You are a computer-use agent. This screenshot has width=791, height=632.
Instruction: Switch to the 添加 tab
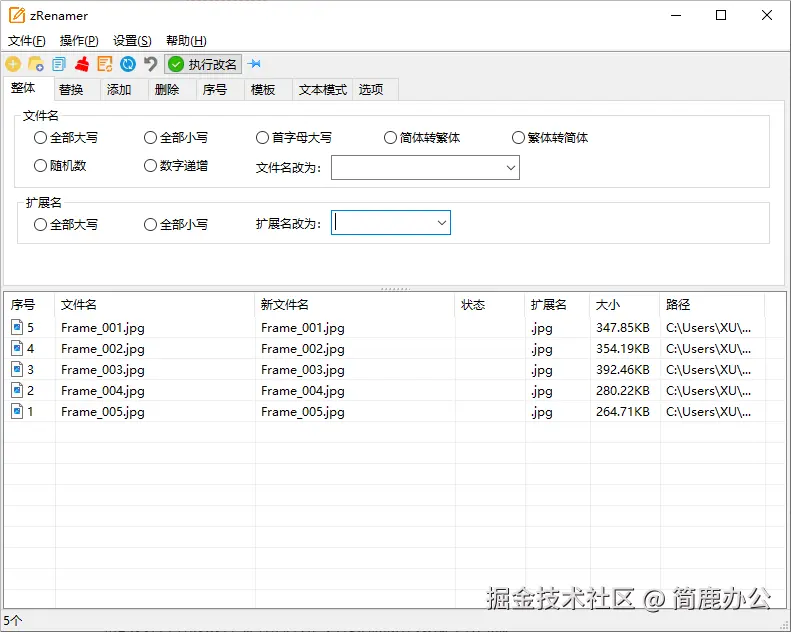[x=125, y=90]
